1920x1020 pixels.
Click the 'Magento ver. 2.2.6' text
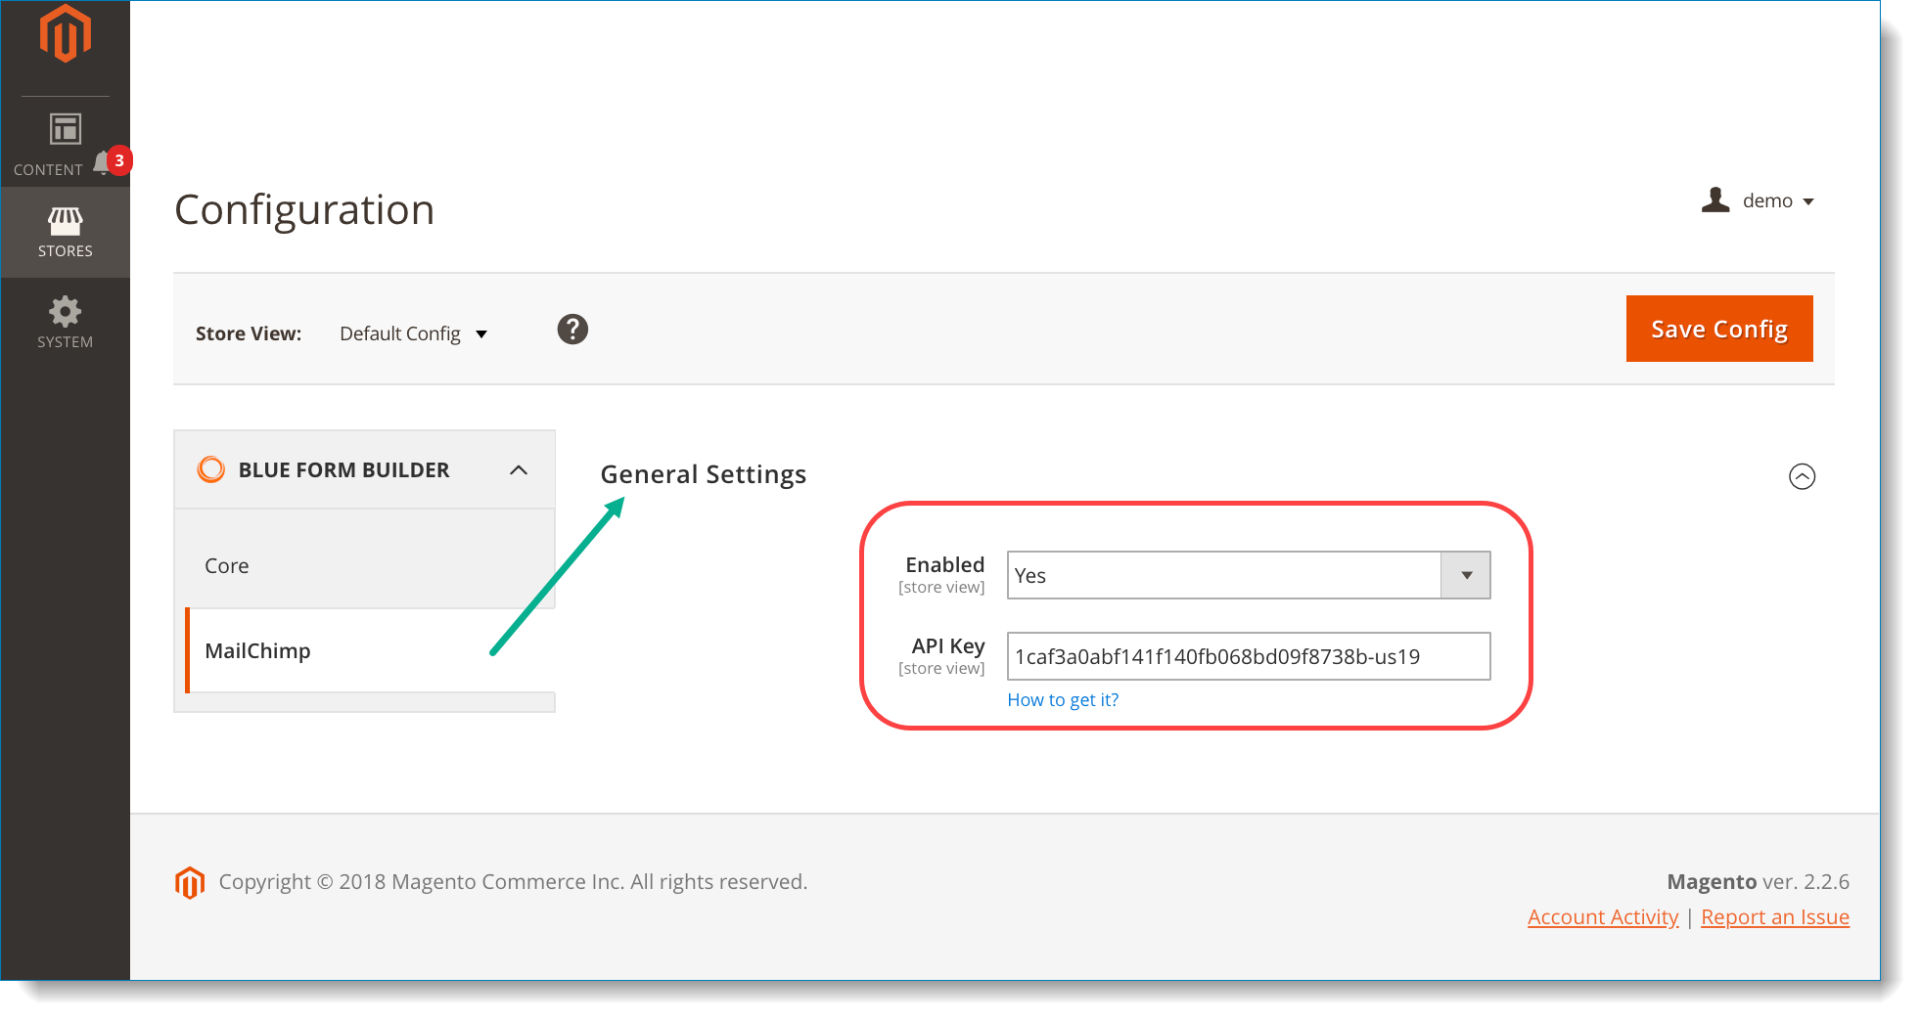1757,881
